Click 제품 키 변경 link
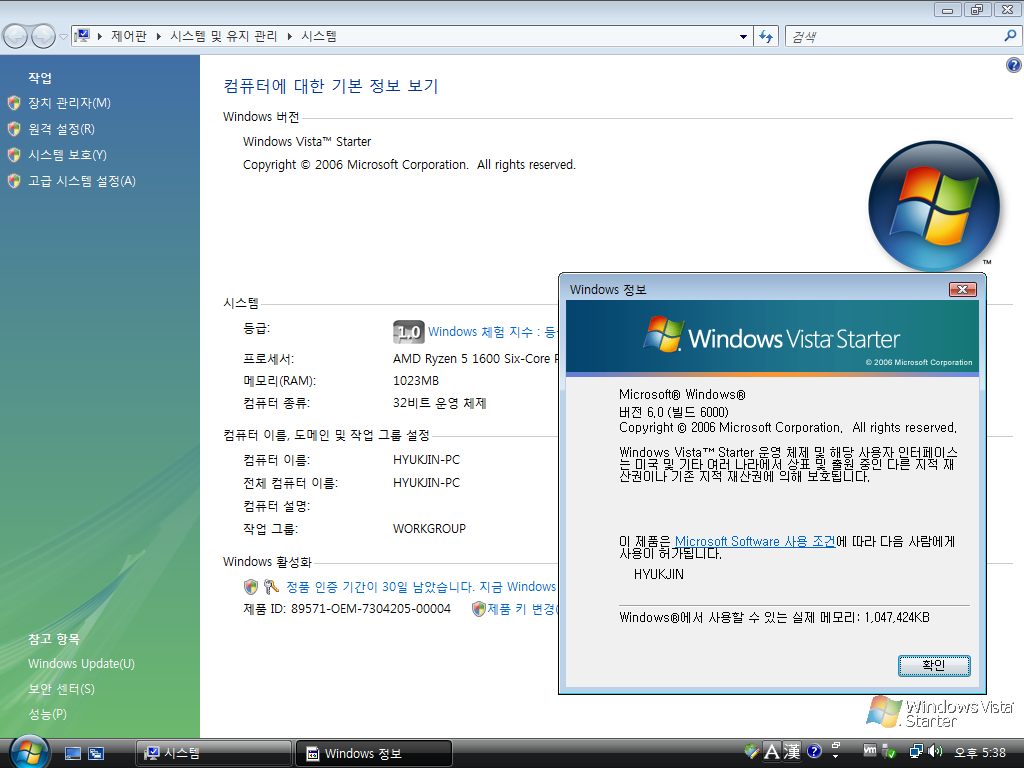Image resolution: width=1024 pixels, height=768 pixels. (522, 609)
